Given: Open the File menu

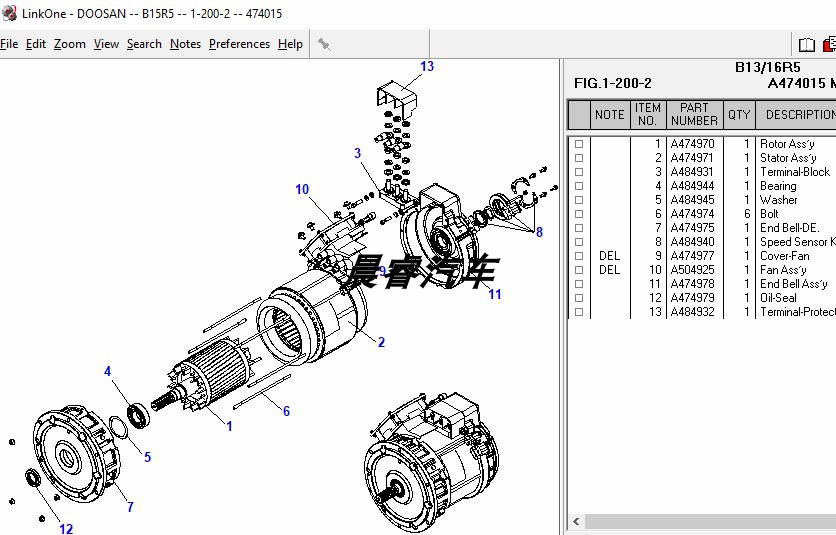Looking at the screenshot, I should 9,44.
